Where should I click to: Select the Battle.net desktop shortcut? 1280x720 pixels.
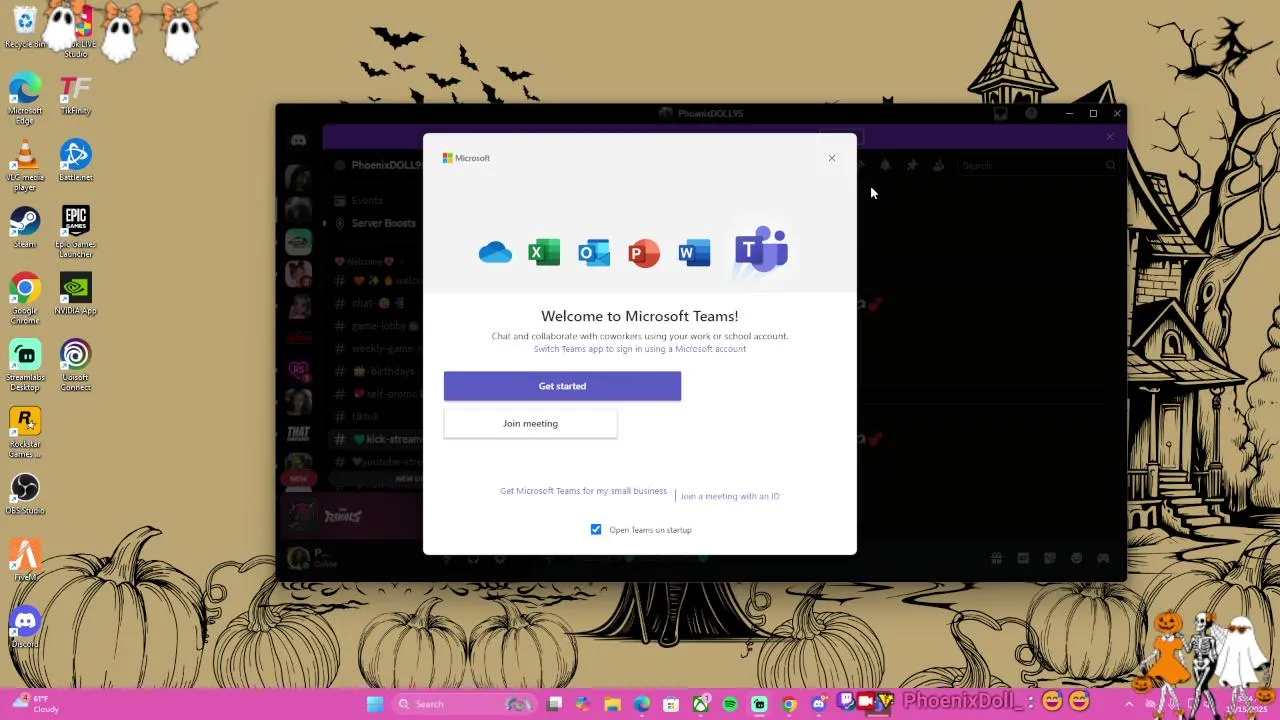(x=75, y=160)
